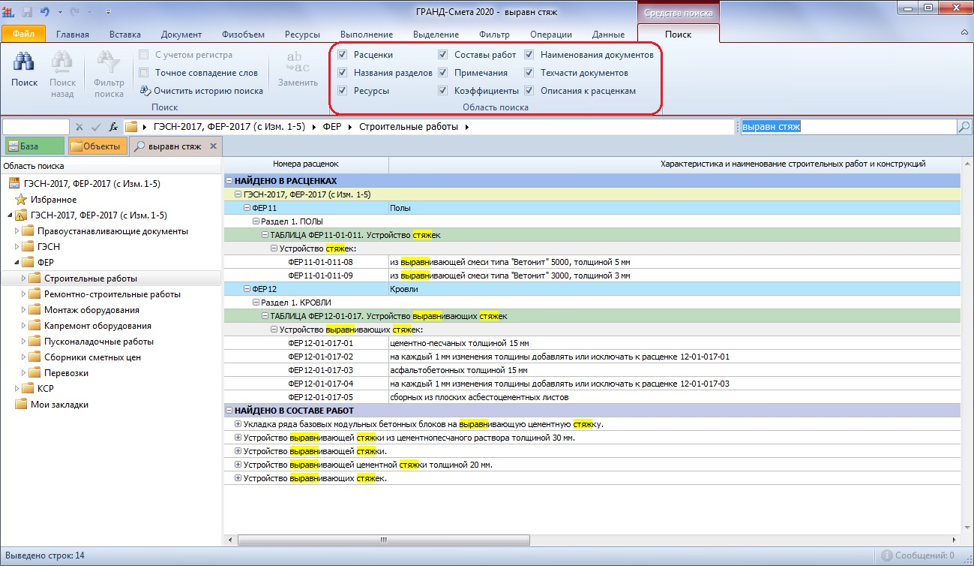Click the Поиск binoculars icon
Image resolution: width=974 pixels, height=566 pixels.
pos(24,62)
